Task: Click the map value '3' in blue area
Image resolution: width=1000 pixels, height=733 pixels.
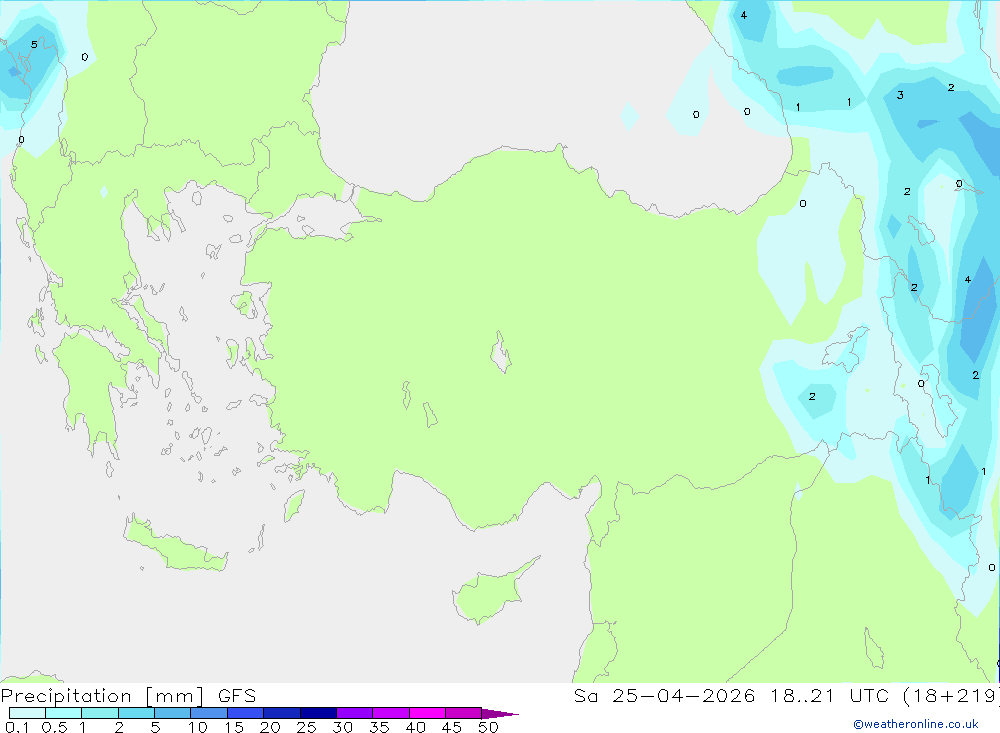Action: (x=900, y=95)
